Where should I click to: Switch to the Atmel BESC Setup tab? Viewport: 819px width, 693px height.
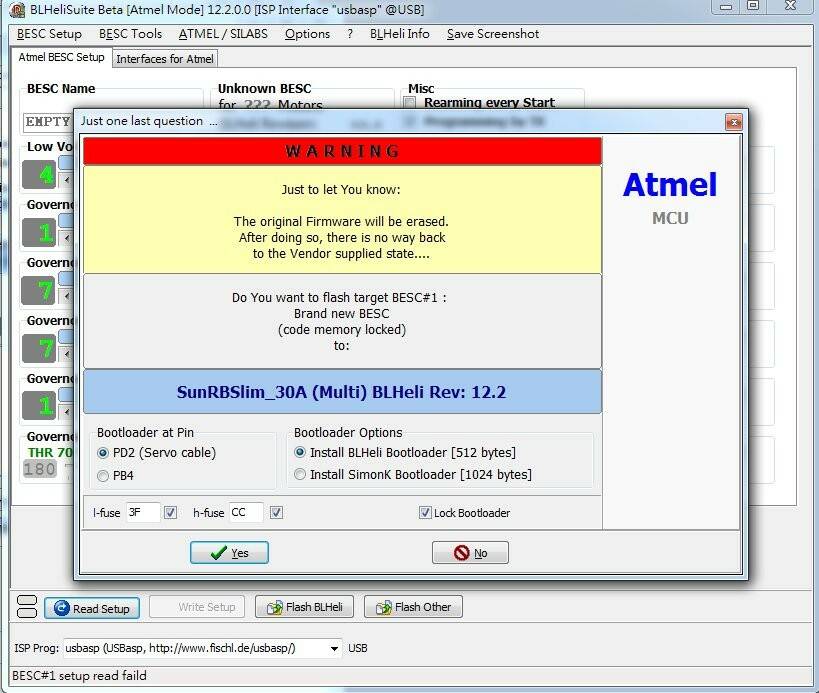coord(61,57)
